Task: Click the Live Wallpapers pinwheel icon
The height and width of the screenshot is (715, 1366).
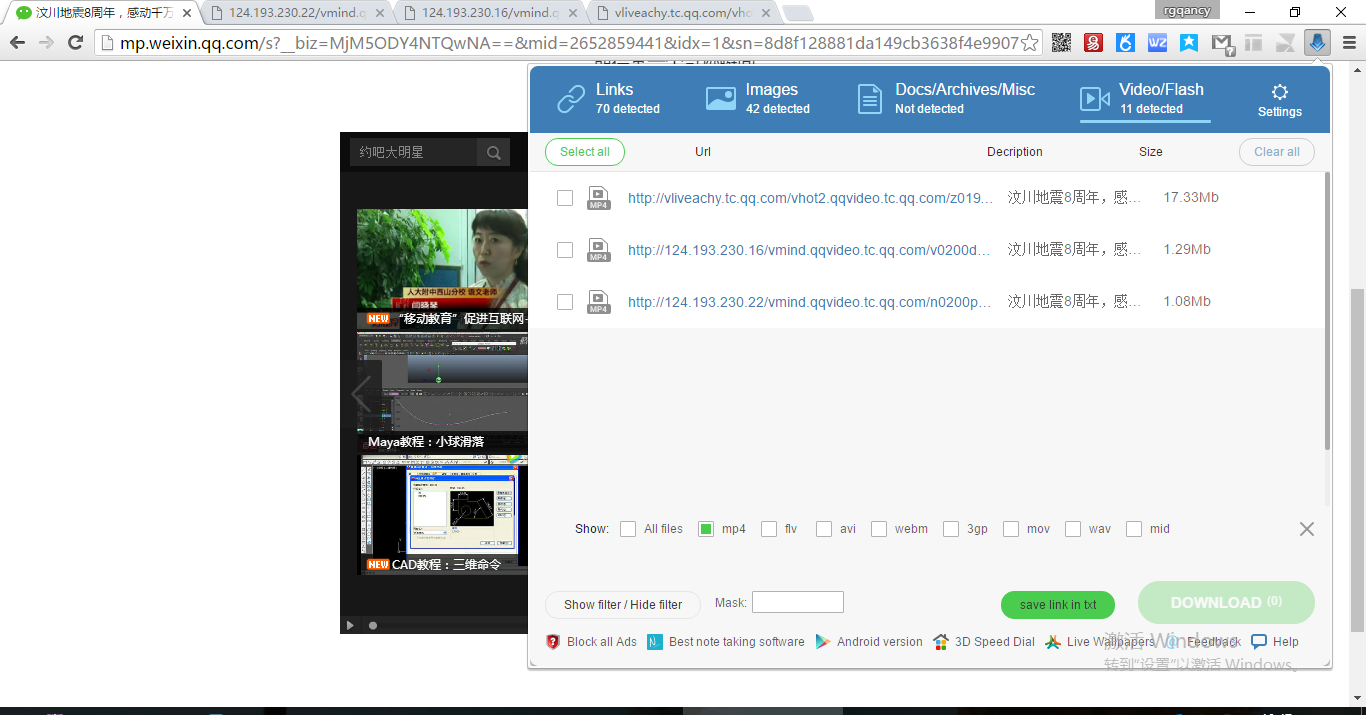Action: pyautogui.click(x=1053, y=642)
